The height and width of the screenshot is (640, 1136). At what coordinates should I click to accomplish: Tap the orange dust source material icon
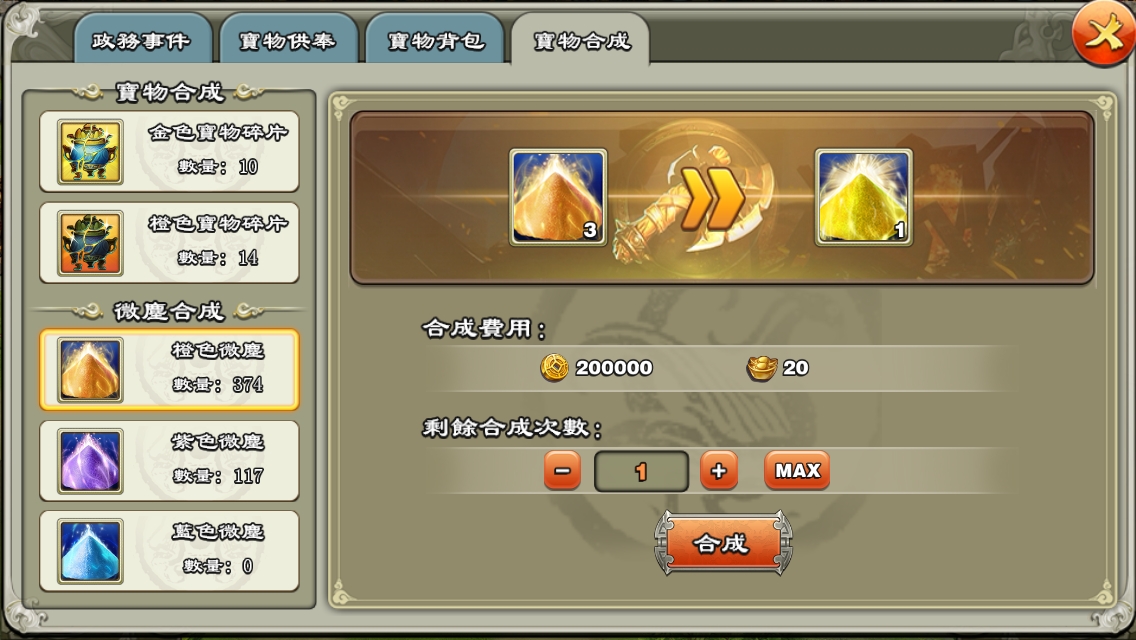(558, 197)
